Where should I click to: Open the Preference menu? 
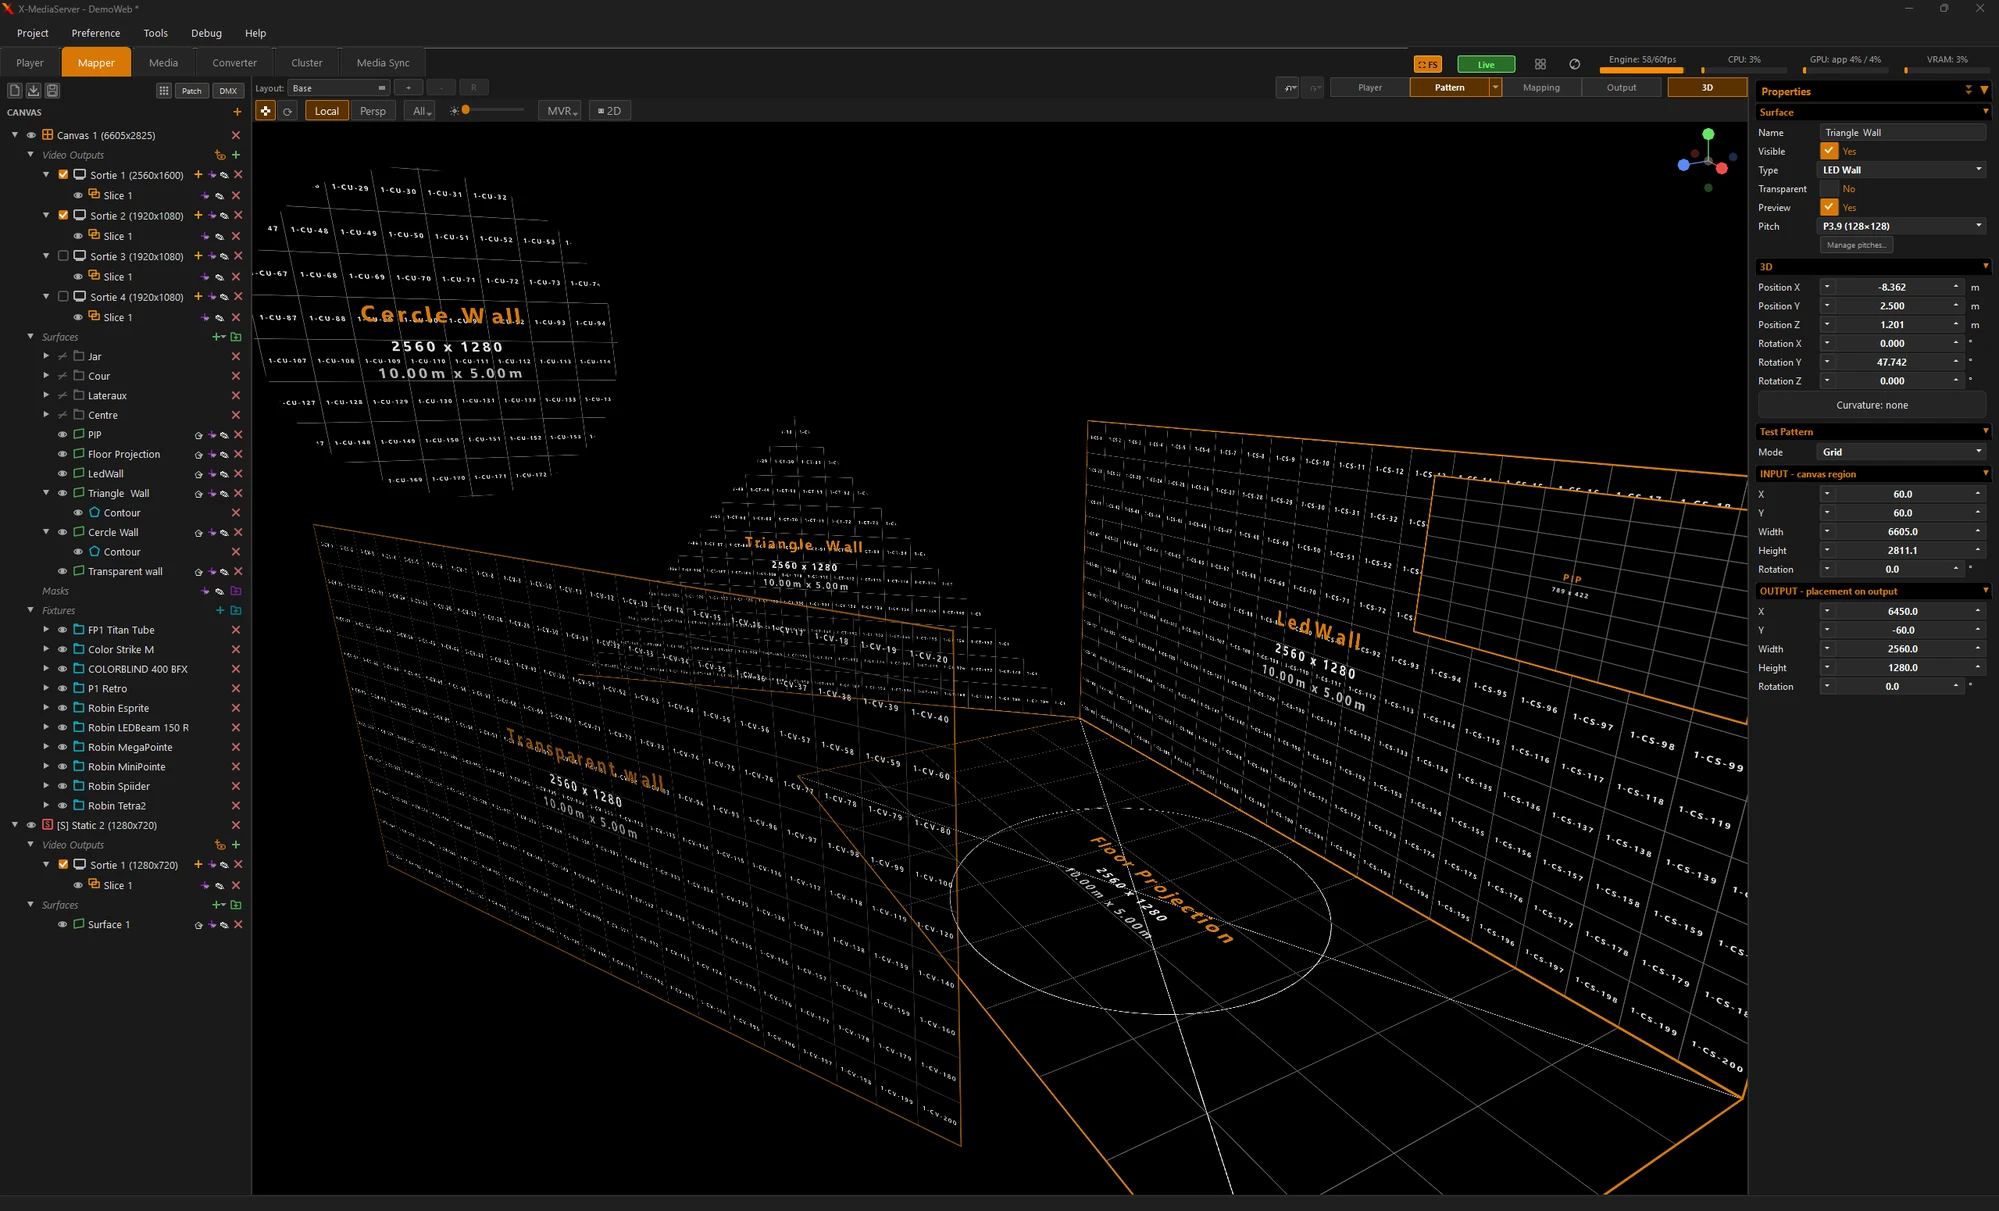(96, 33)
